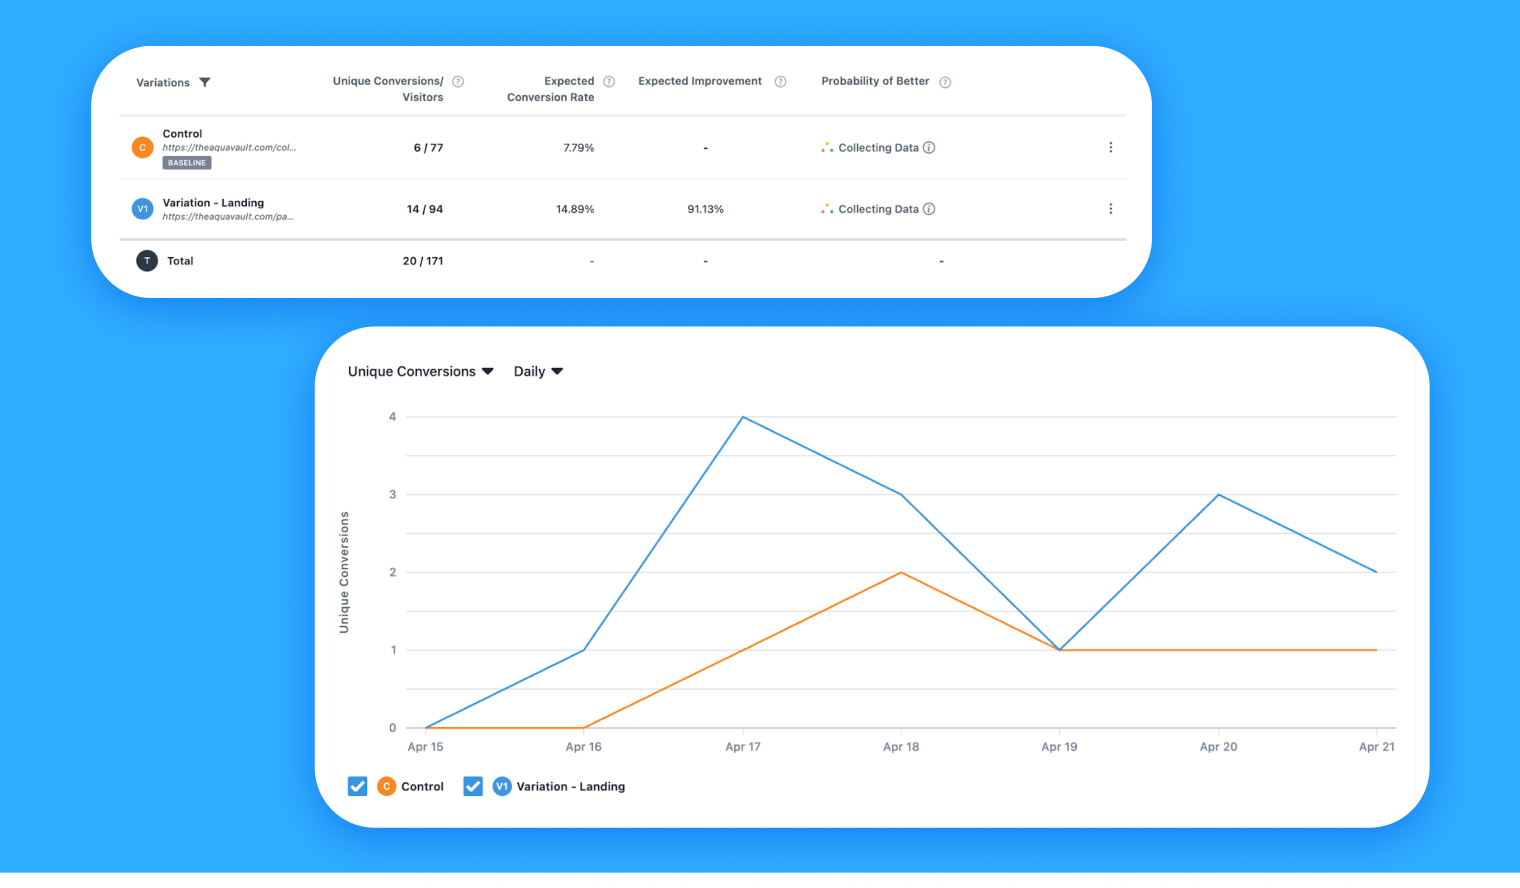
Task: Click the Control variation URL link
Action: (229, 148)
